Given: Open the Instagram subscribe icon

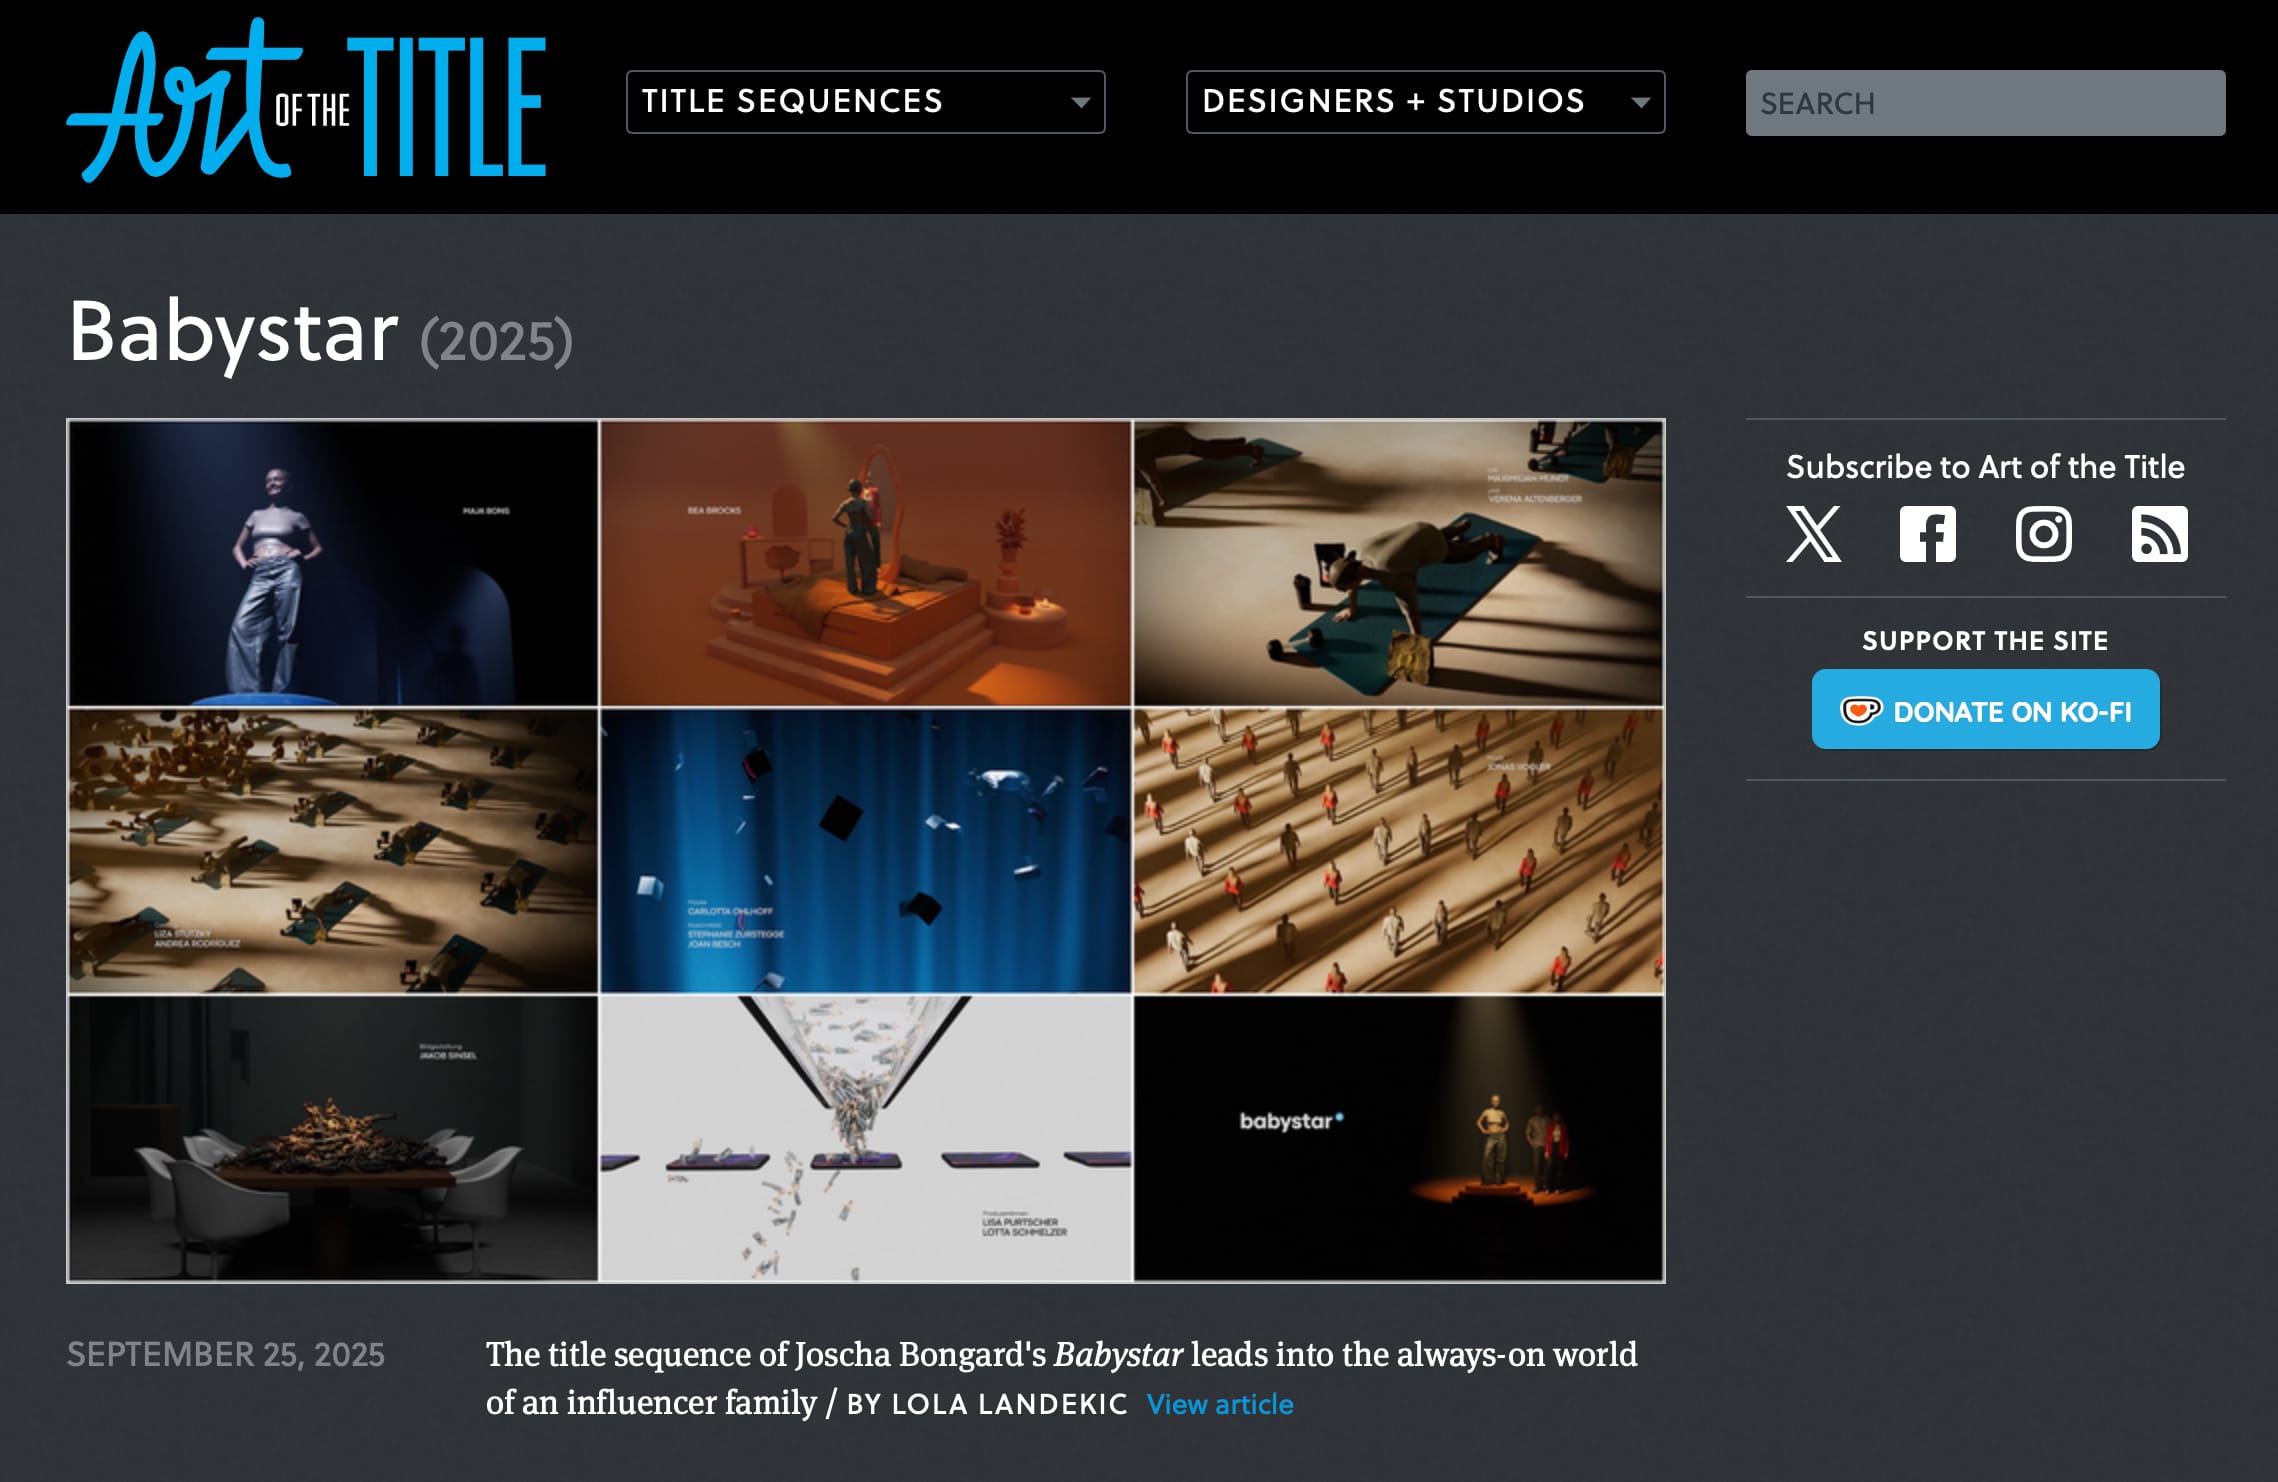Looking at the screenshot, I should (x=2043, y=534).
